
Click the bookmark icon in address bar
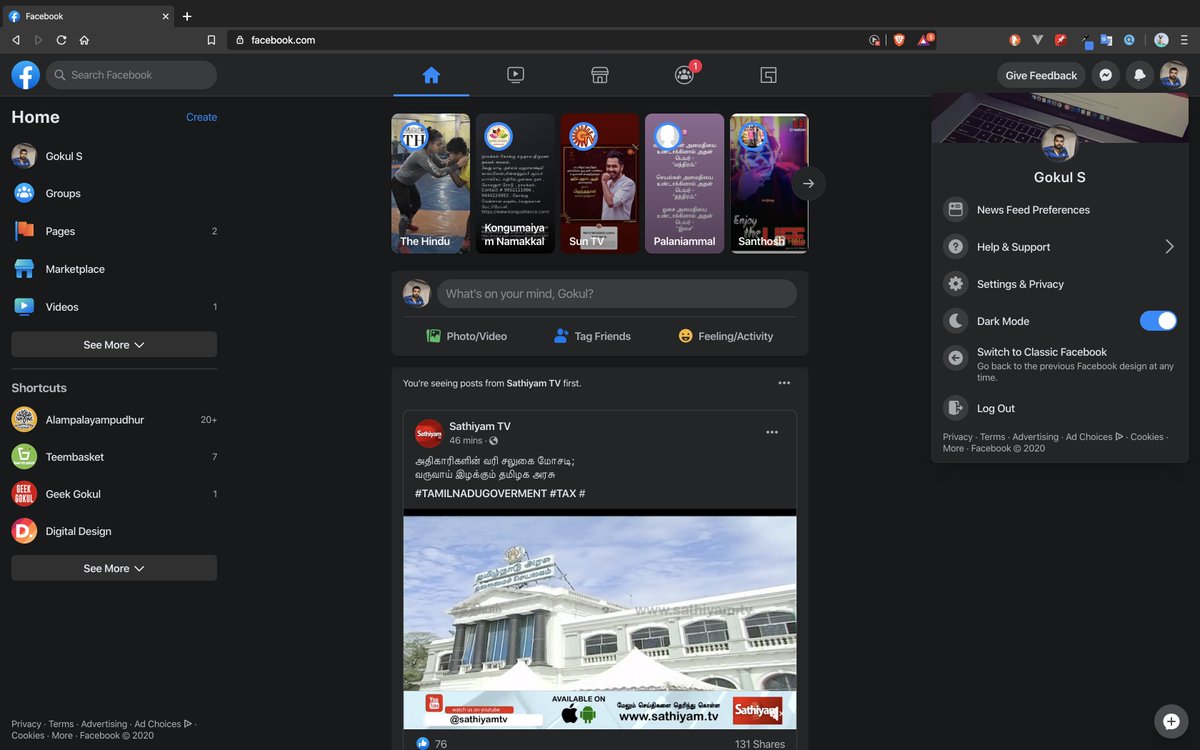[211, 40]
